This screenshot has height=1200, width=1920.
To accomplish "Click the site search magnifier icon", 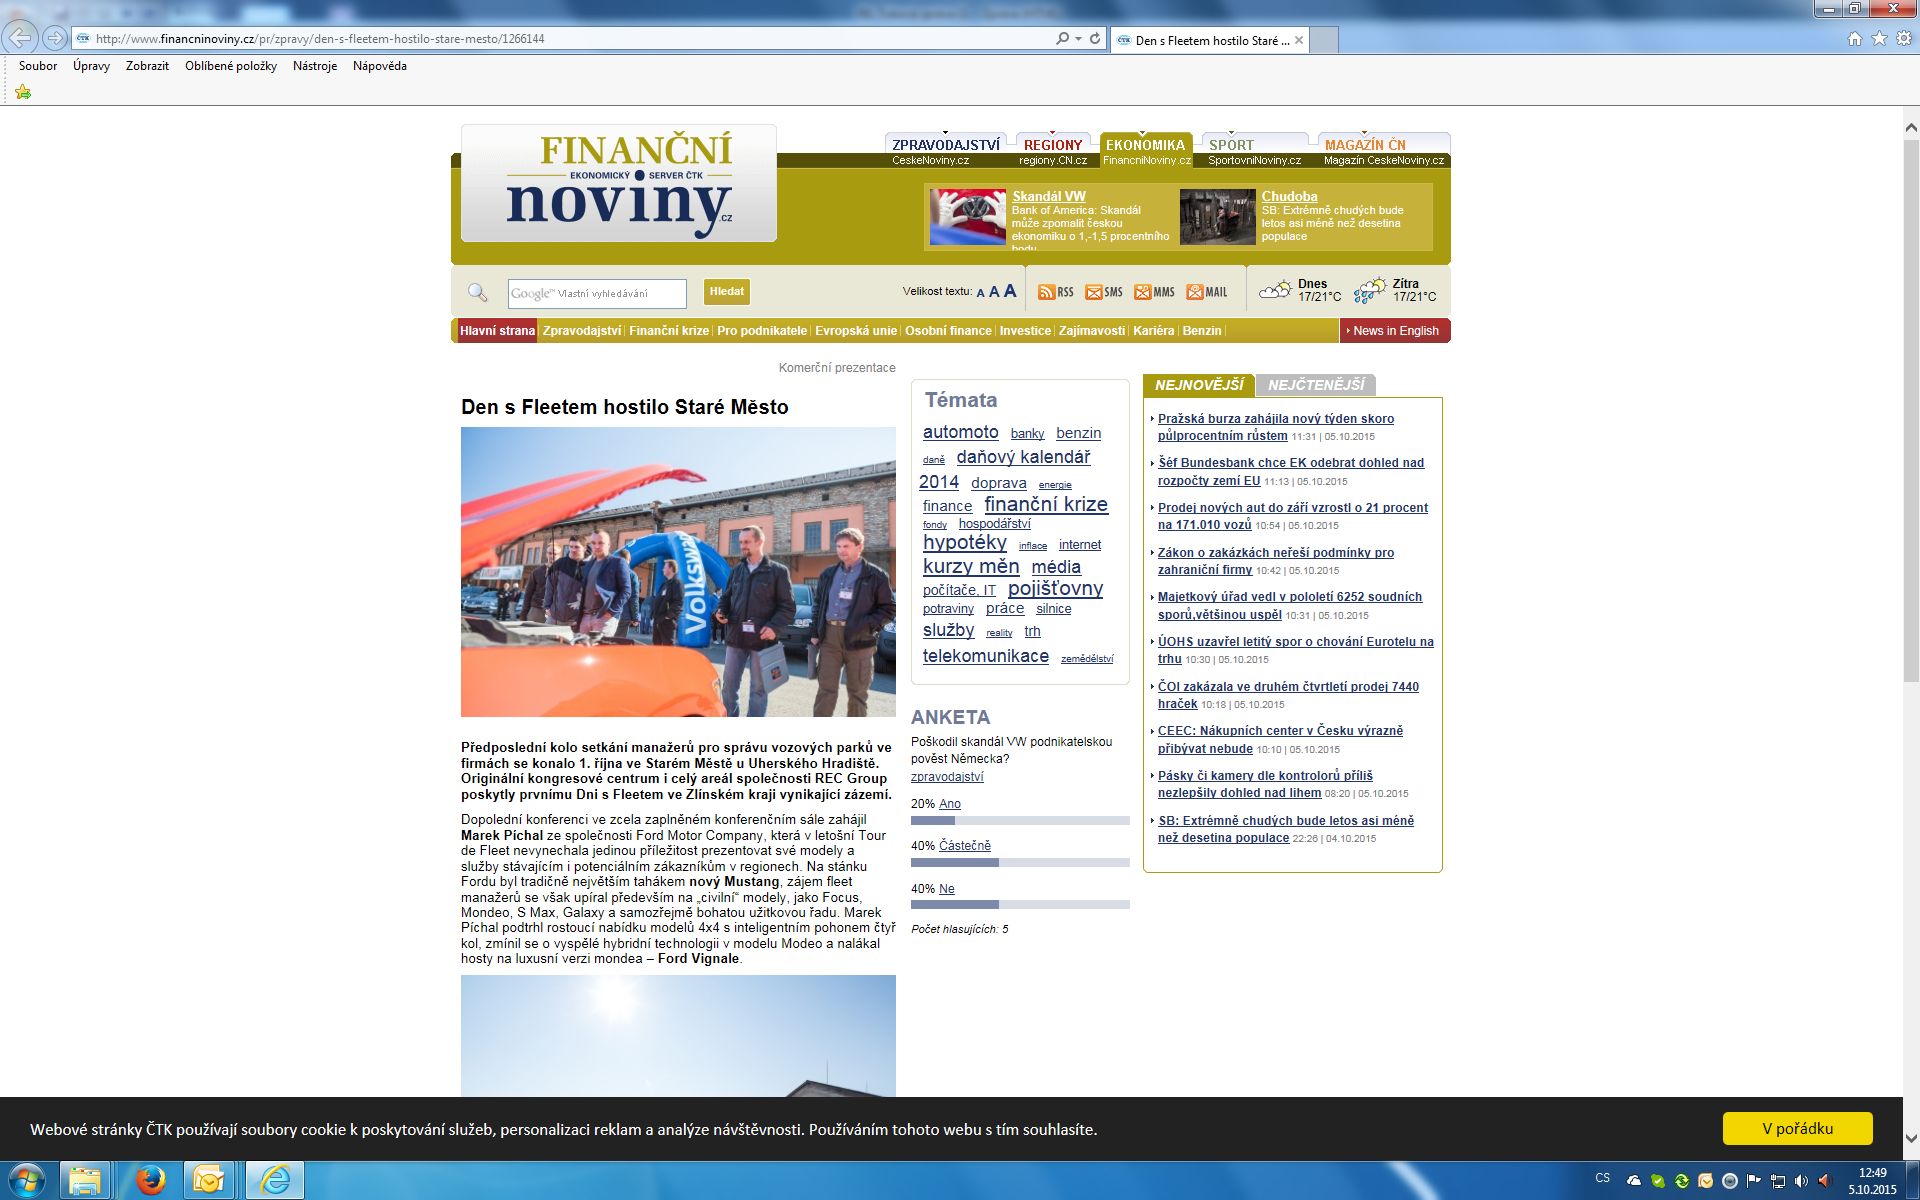I will [477, 292].
